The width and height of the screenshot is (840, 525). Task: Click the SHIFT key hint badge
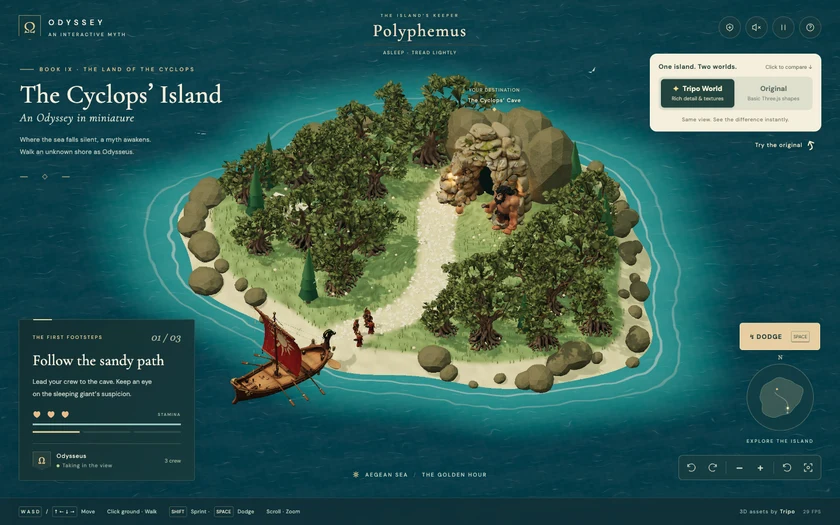[x=178, y=512]
